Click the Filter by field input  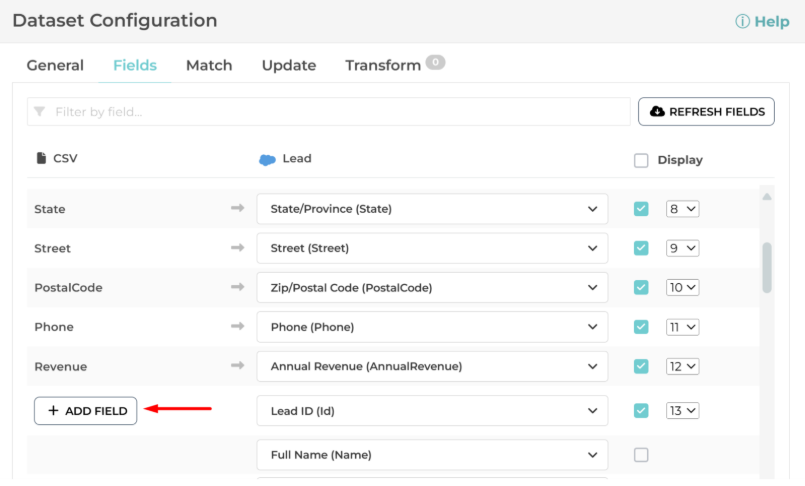[328, 112]
